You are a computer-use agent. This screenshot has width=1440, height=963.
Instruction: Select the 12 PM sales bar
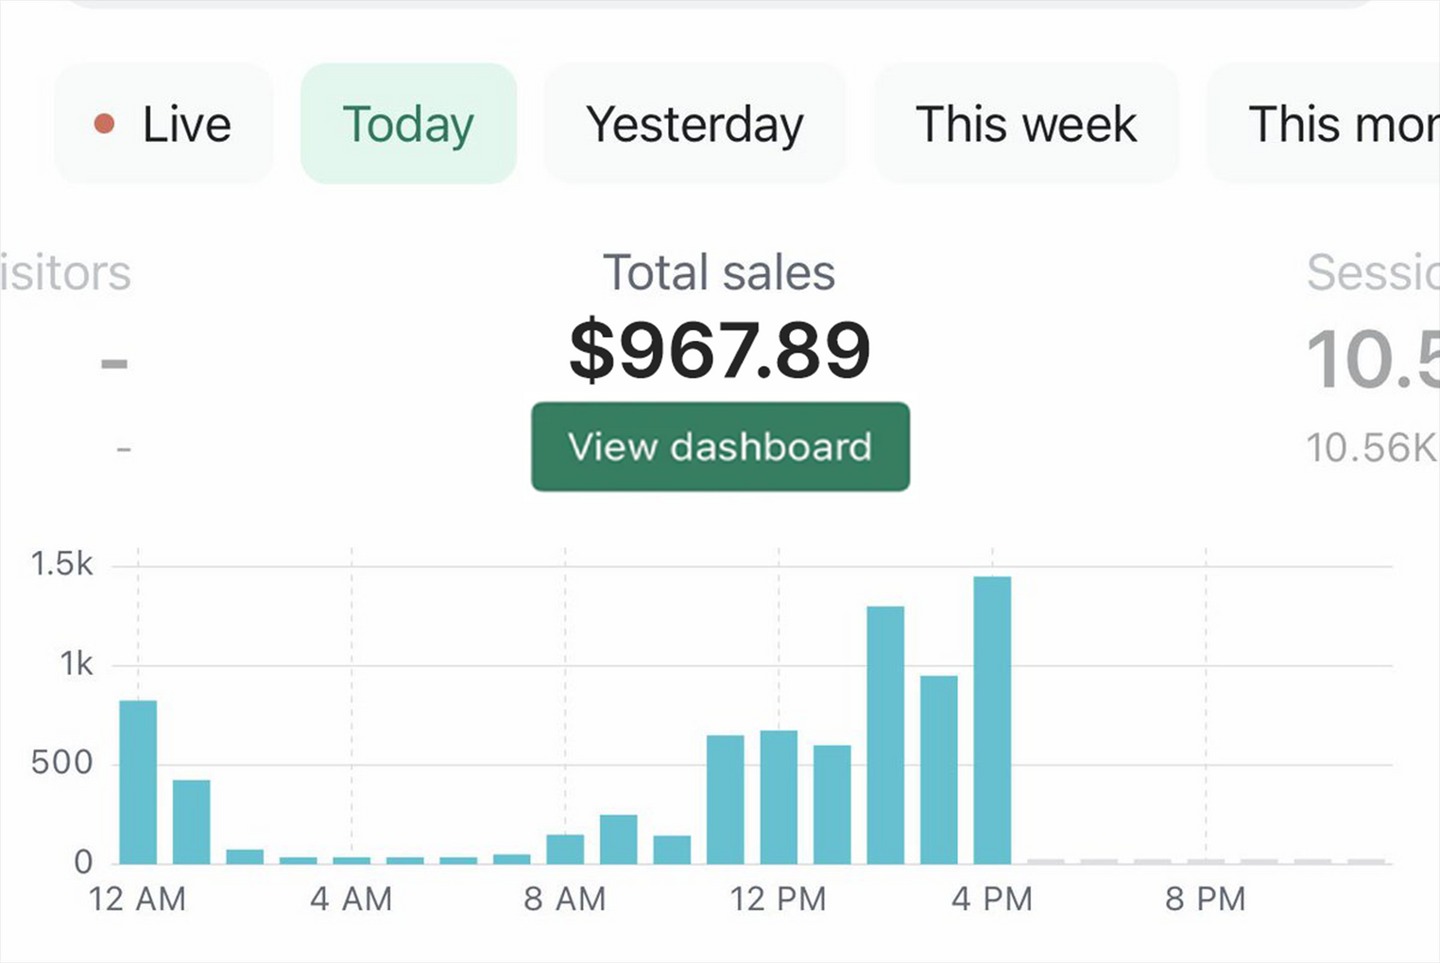pos(779,797)
